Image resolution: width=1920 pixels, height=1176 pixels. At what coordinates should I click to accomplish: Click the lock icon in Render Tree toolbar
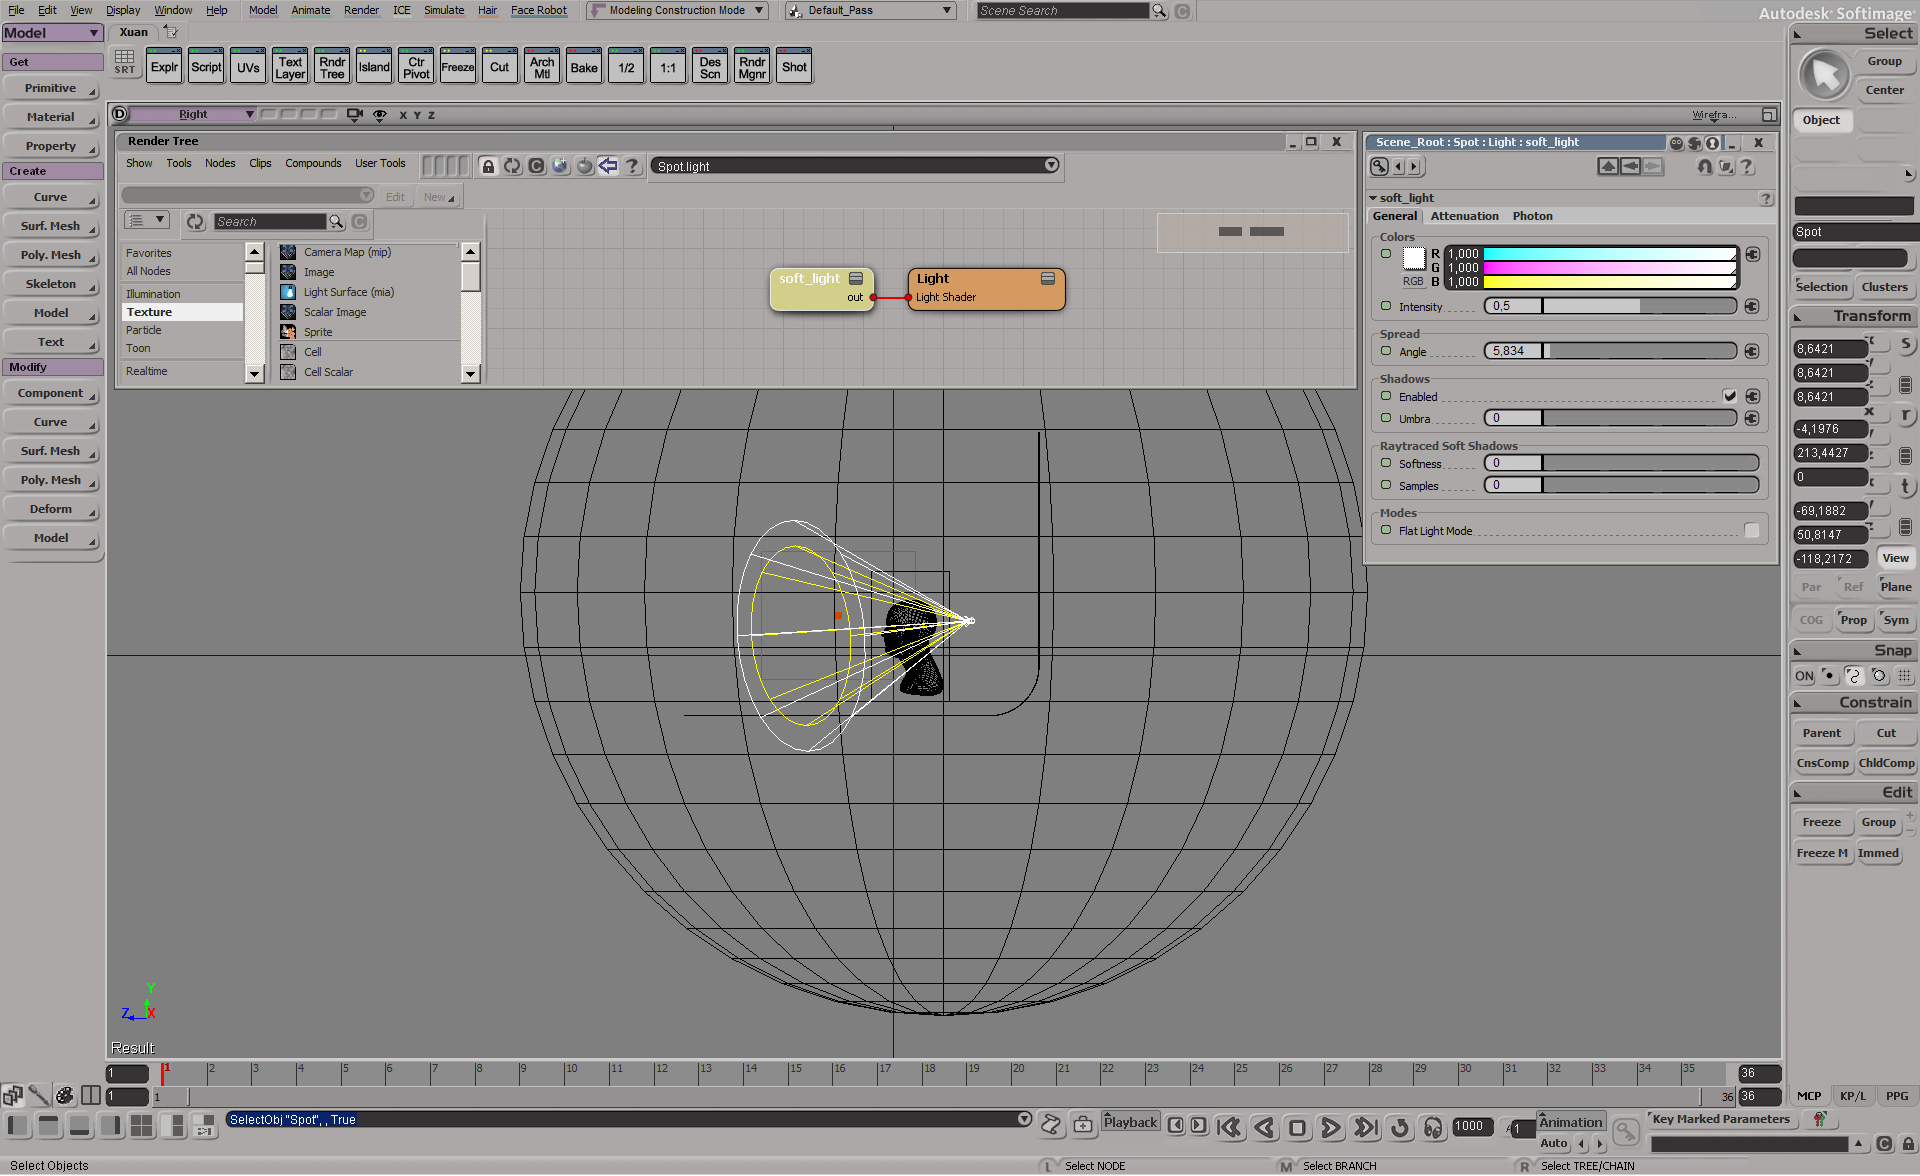pyautogui.click(x=488, y=166)
